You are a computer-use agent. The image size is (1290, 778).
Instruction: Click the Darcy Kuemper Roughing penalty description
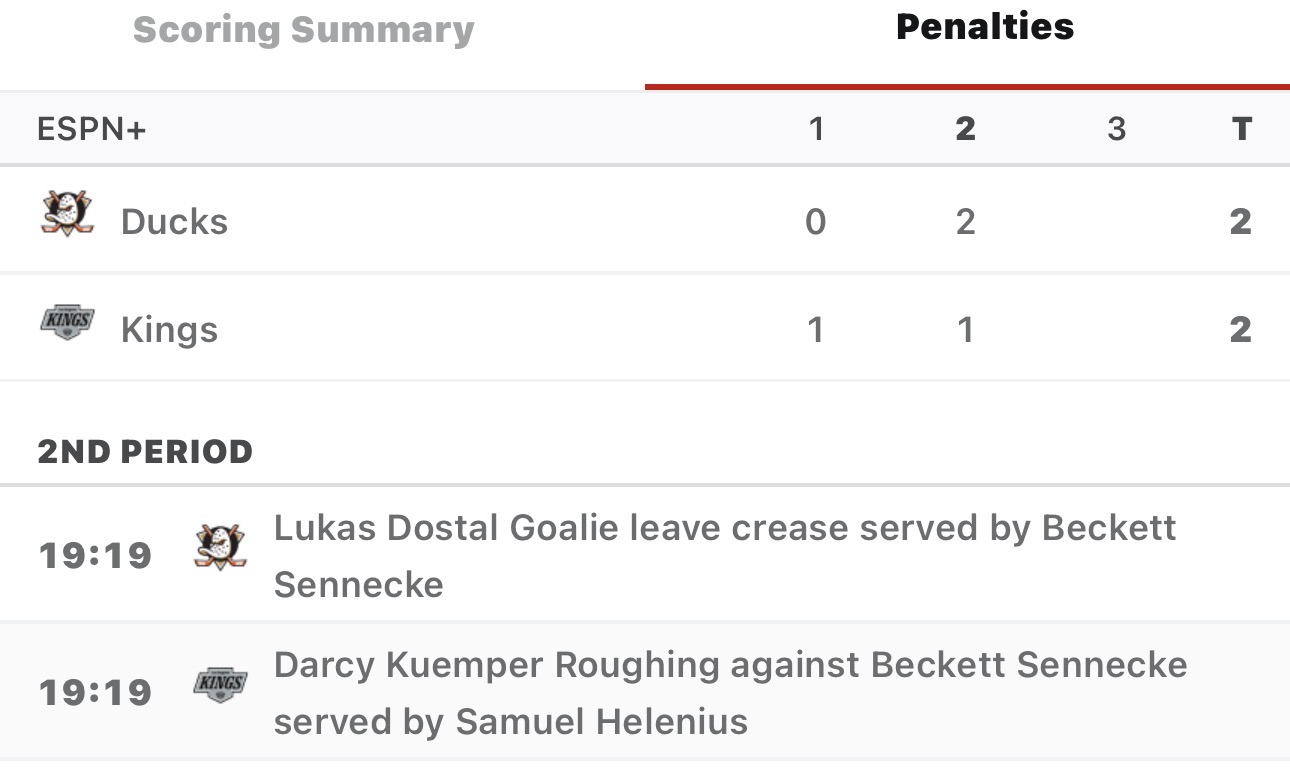pyautogui.click(x=730, y=692)
